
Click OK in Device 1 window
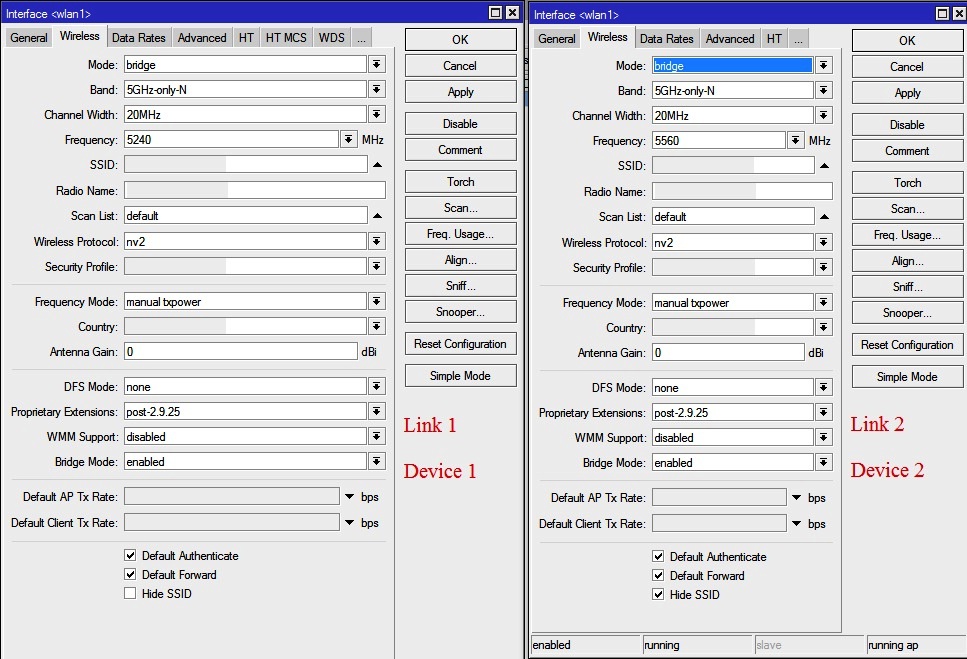pos(460,39)
